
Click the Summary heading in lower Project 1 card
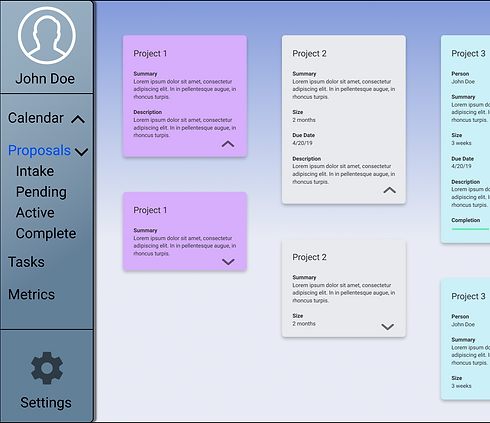(x=145, y=230)
